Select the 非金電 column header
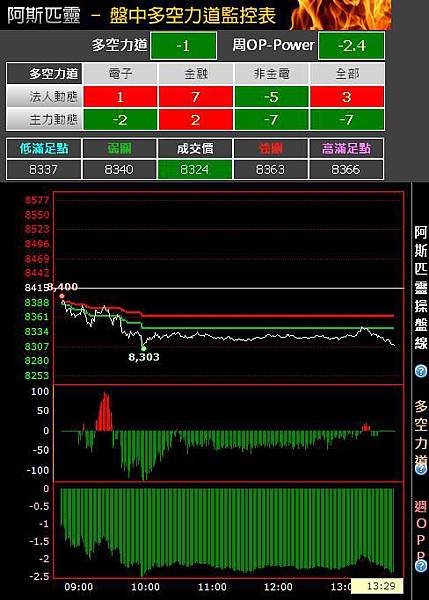This screenshot has width=429, height=600. tap(271, 73)
